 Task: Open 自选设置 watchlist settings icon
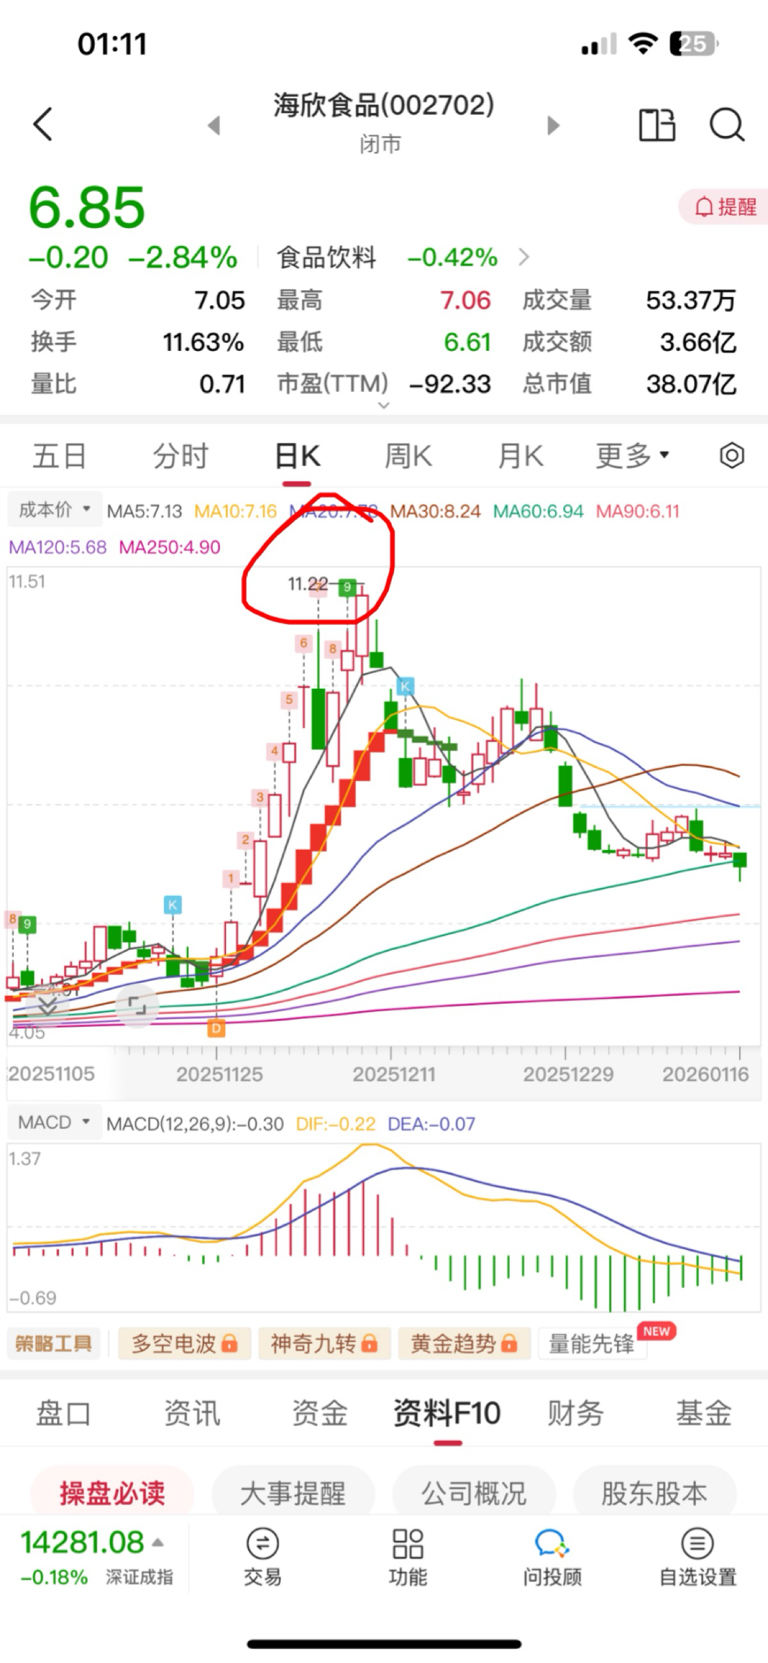(697, 1556)
